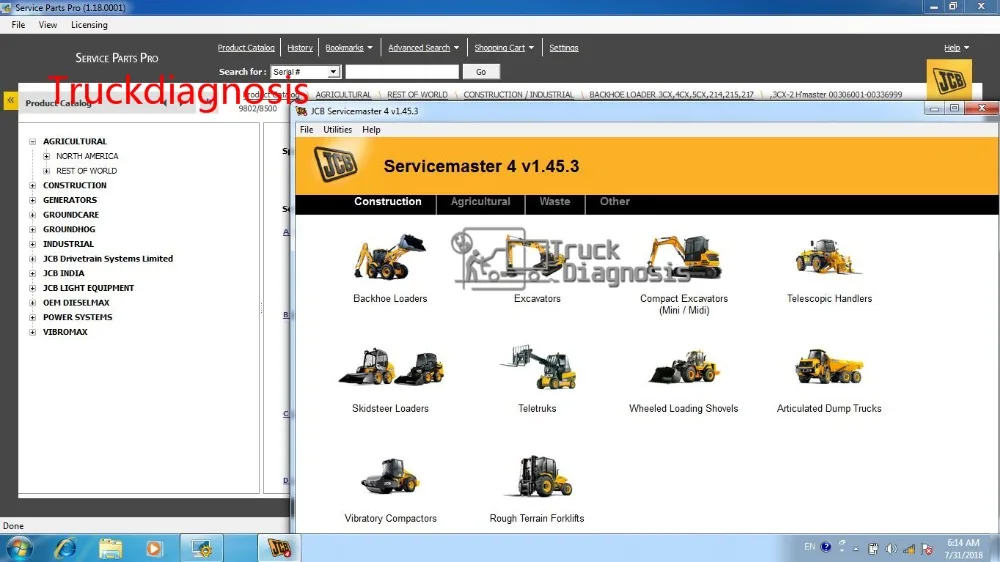Click the JCB logo in Service Parts Pro

(949, 80)
